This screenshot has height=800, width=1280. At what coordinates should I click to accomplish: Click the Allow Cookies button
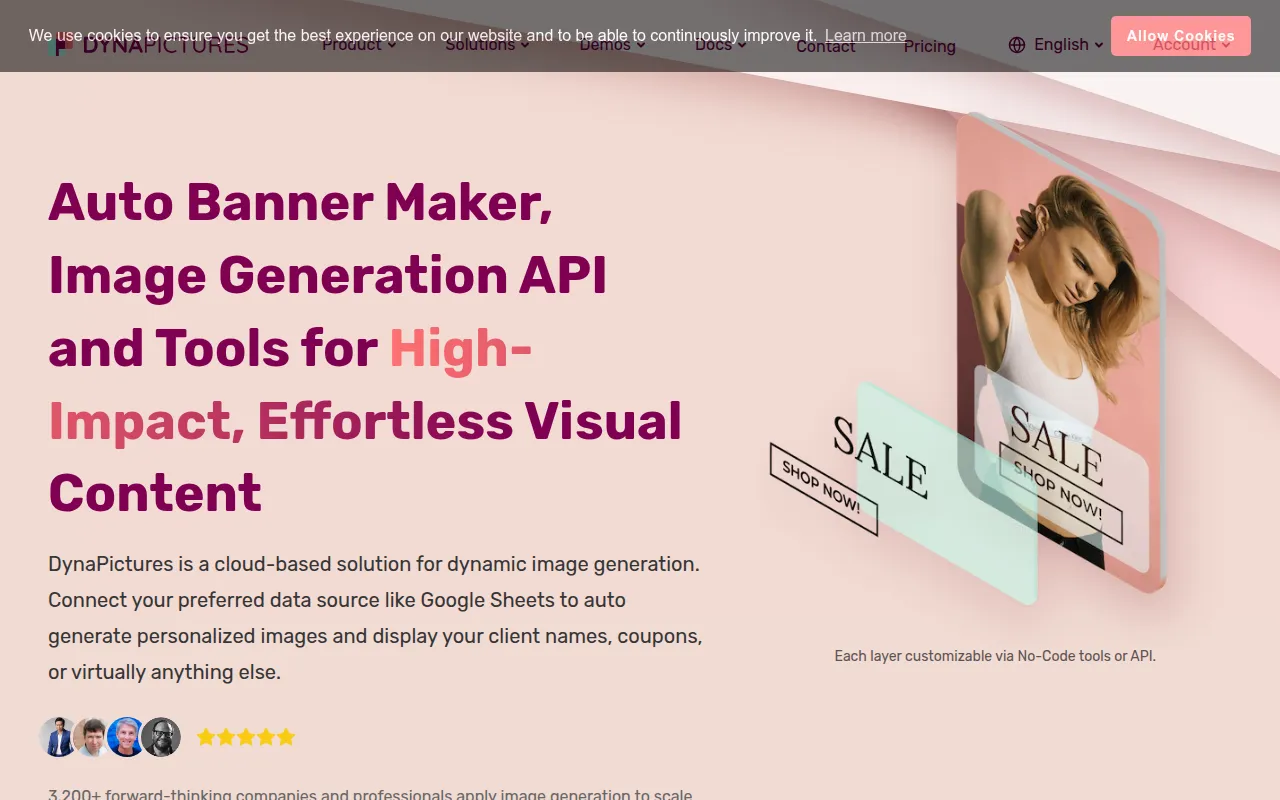pos(1181,36)
